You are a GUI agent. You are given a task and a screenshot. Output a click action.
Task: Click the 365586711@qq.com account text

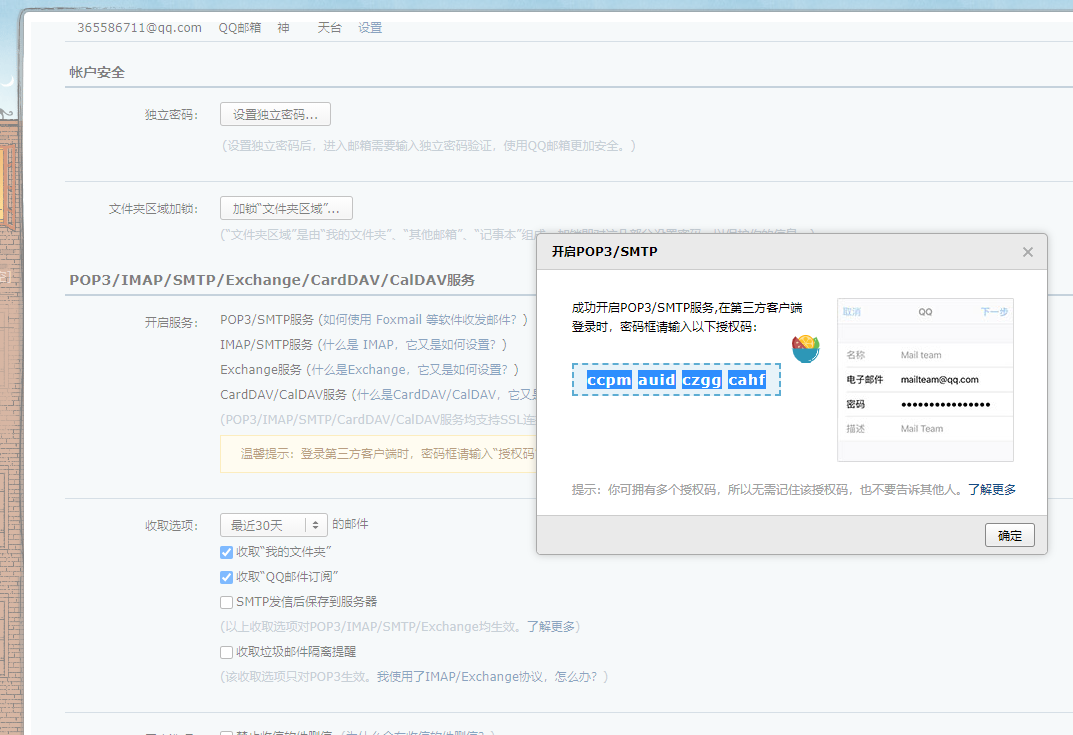[139, 28]
